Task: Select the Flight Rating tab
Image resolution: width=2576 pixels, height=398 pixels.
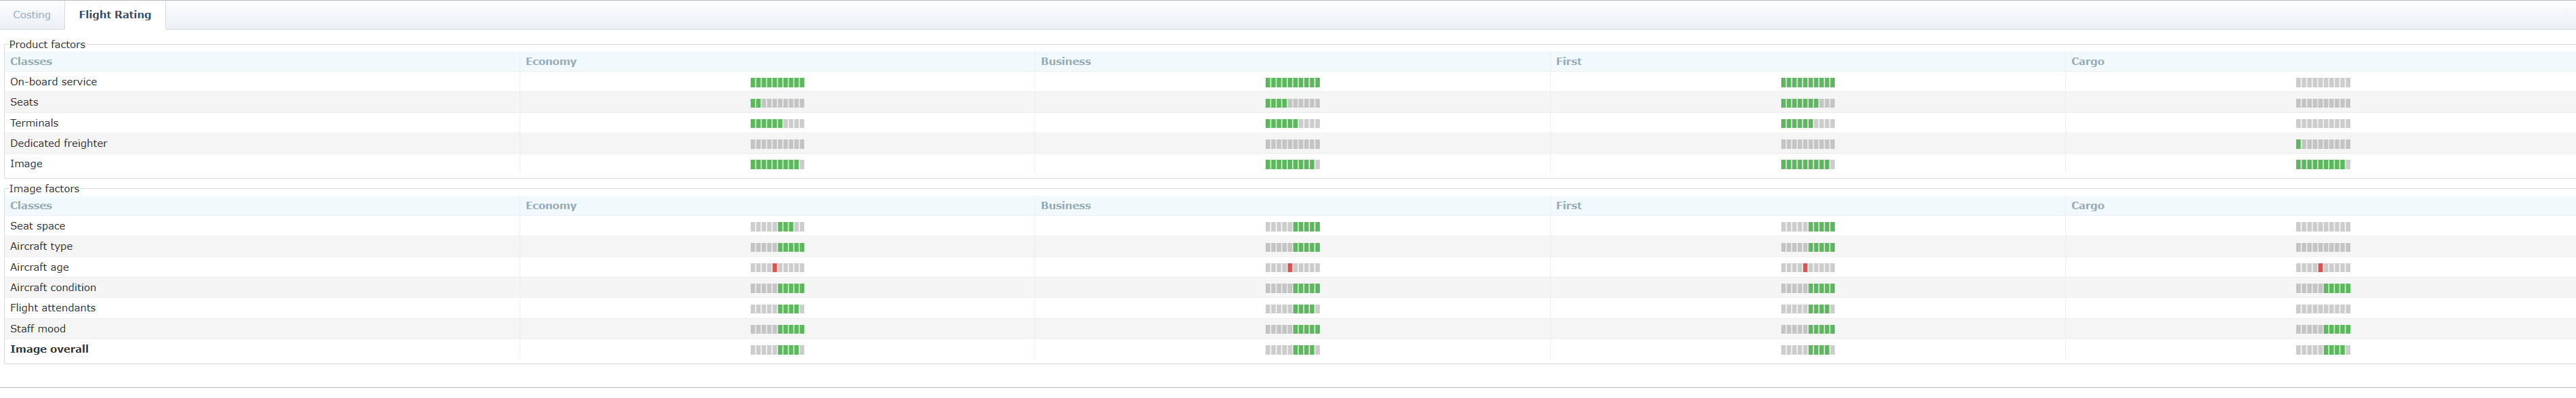Action: tap(115, 15)
